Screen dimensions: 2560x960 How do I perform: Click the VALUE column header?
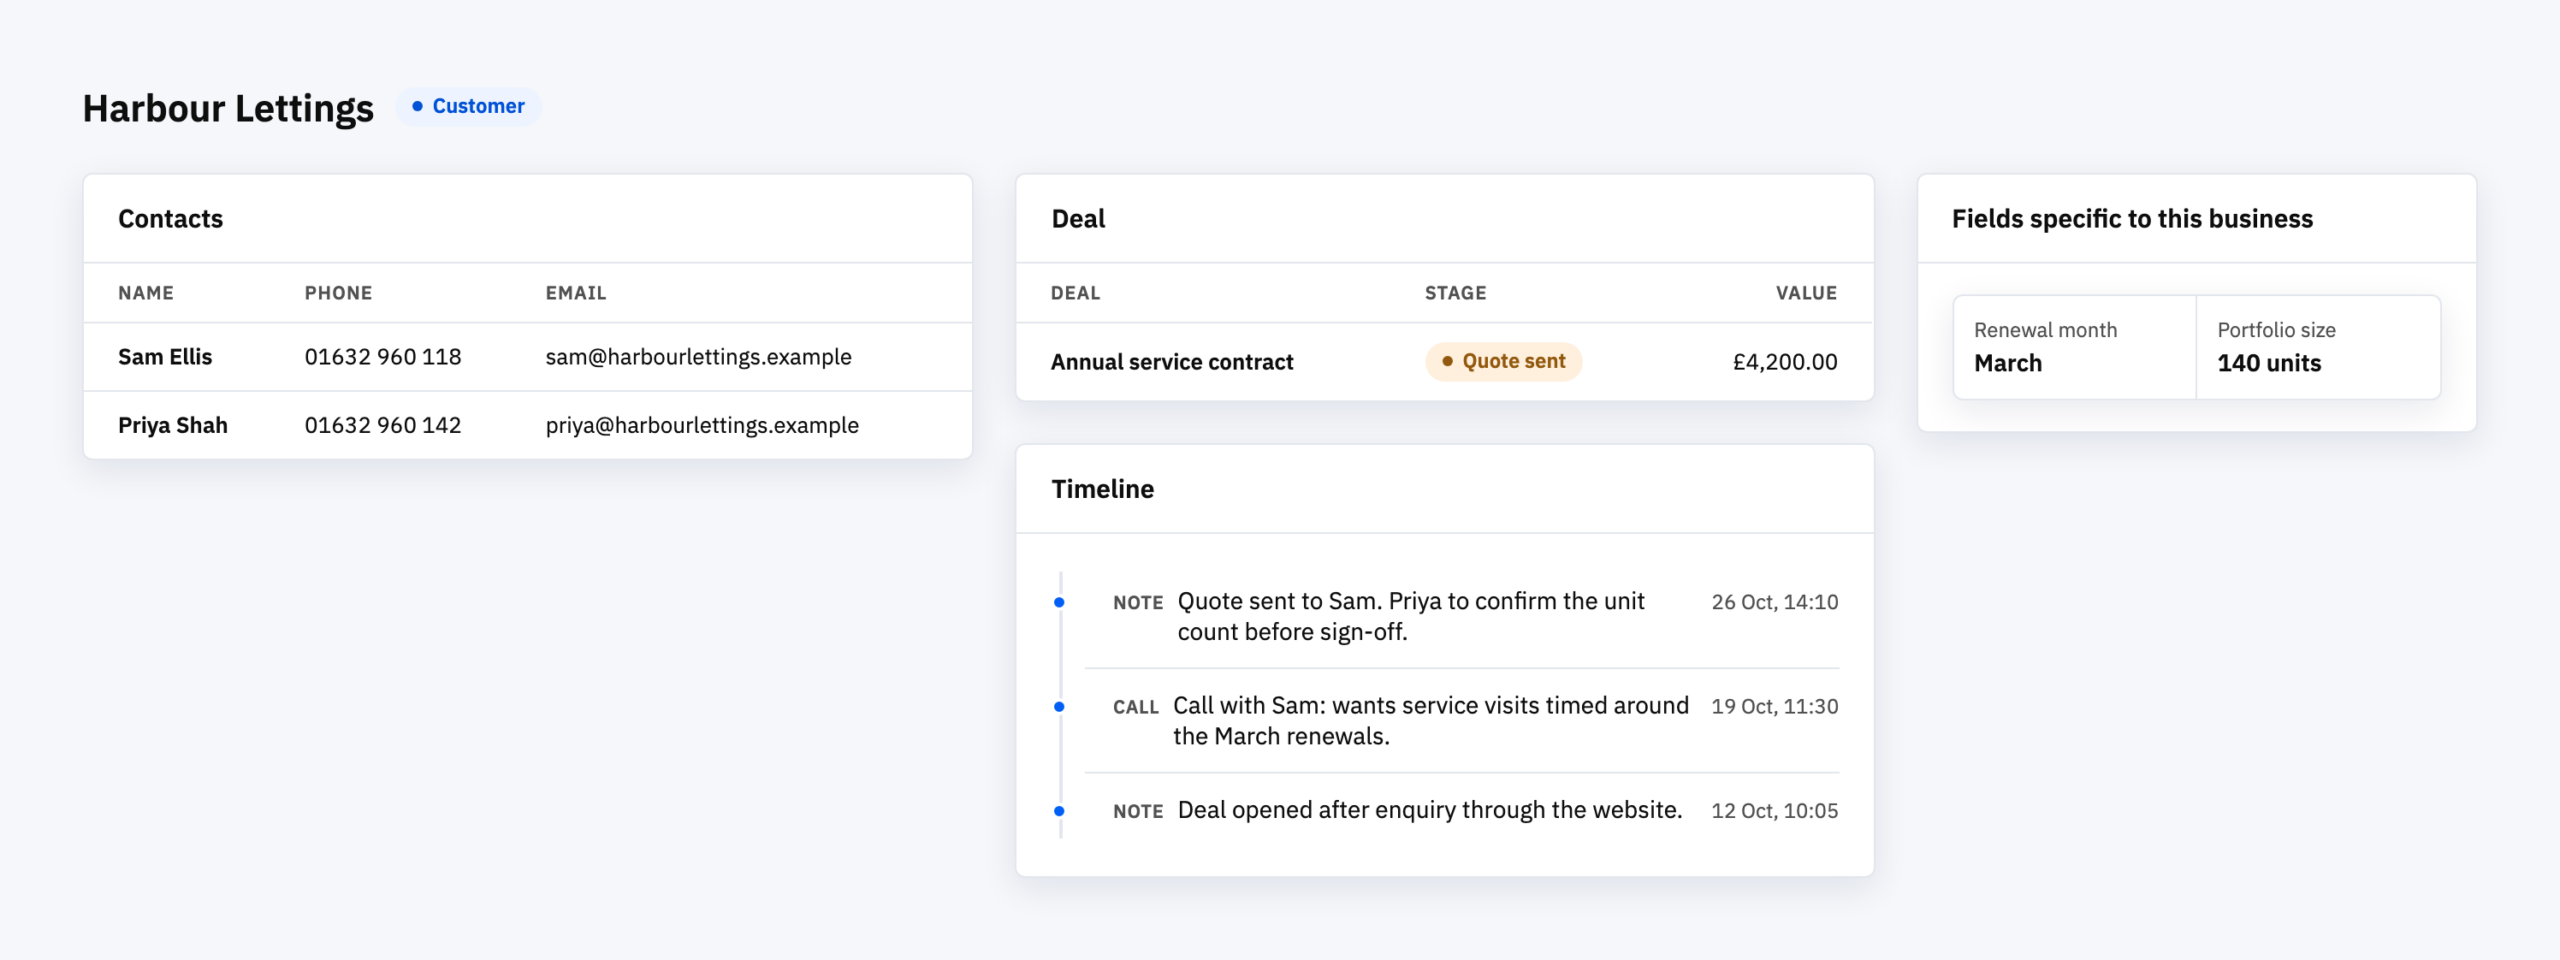(x=1806, y=293)
